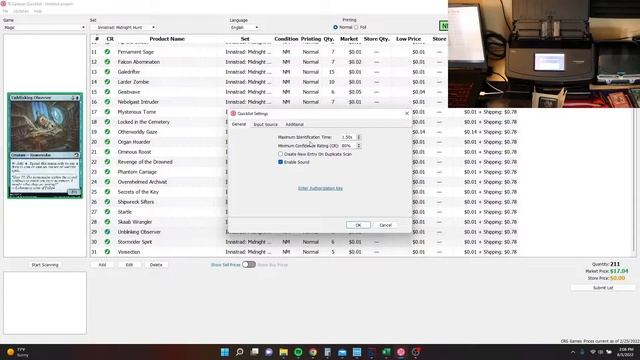Viewport: 640px width, 360px height.
Task: Open the Mail app from the taskbar
Action: 342,352
